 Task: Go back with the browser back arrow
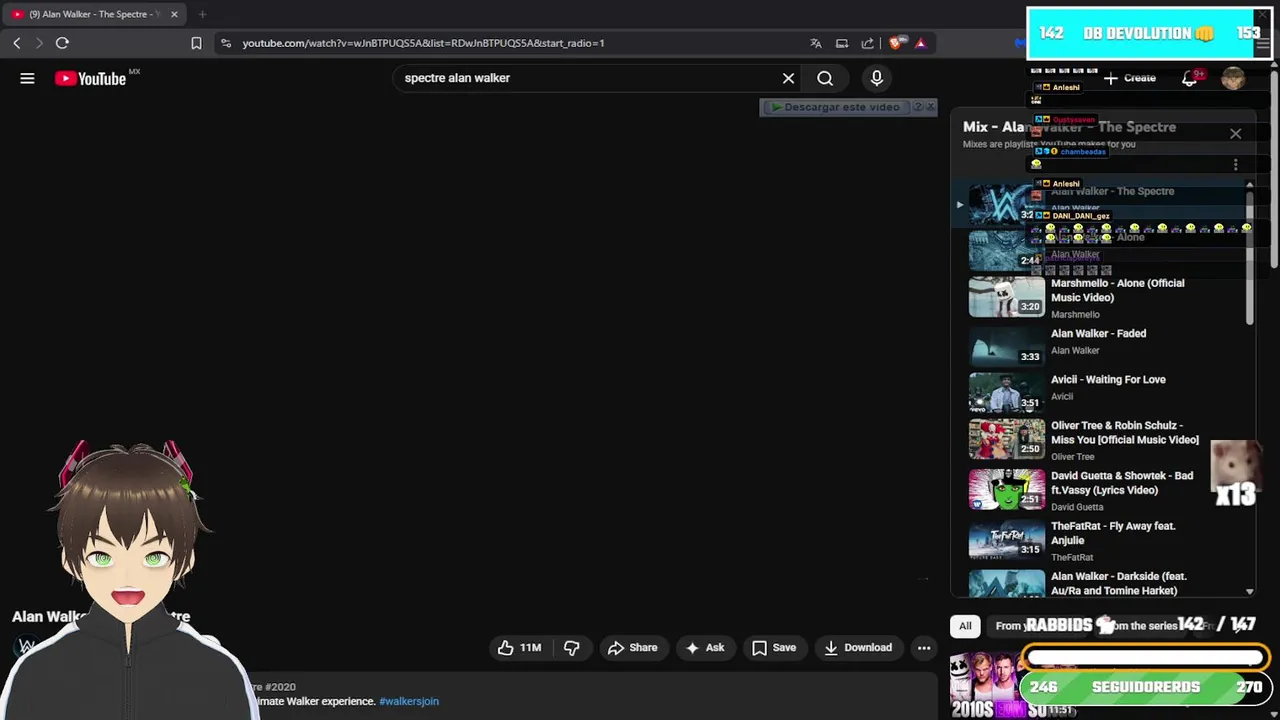[x=16, y=43]
